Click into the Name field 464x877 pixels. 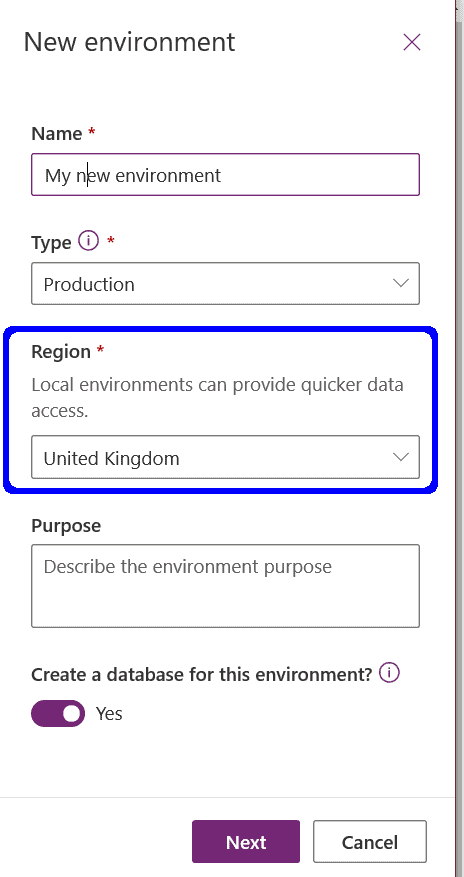[225, 175]
